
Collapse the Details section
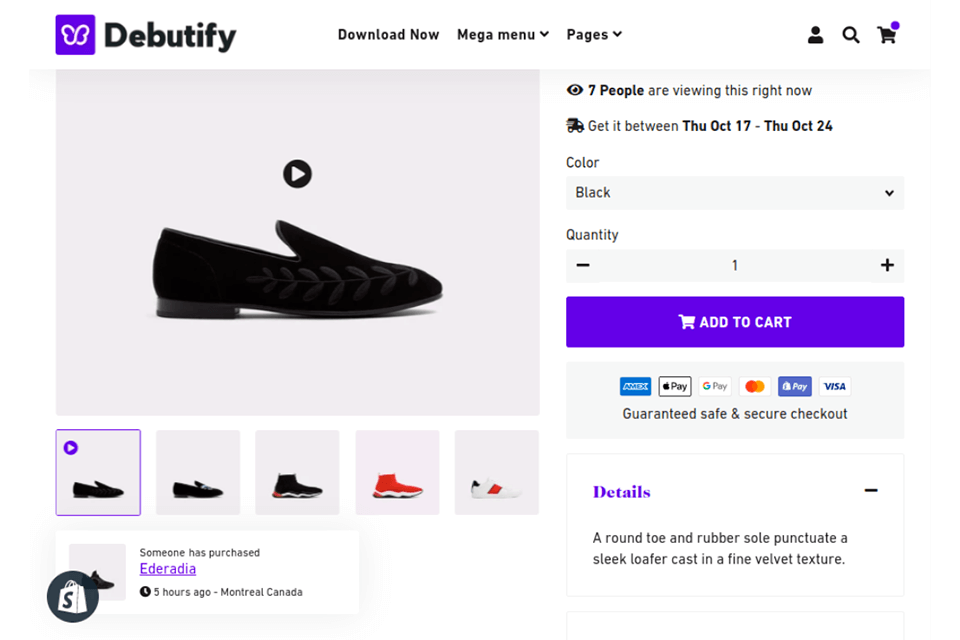(x=870, y=491)
